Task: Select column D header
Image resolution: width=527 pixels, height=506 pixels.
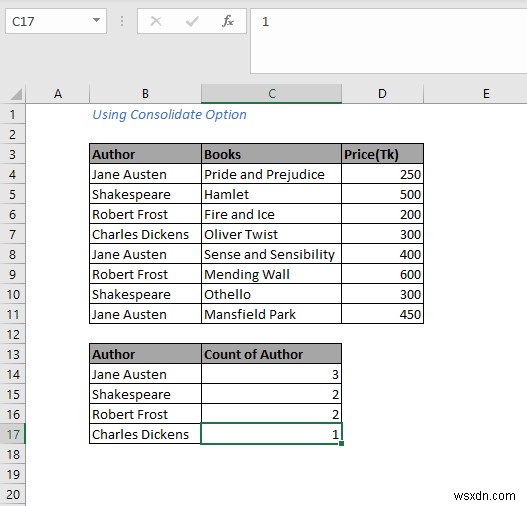Action: pyautogui.click(x=382, y=94)
